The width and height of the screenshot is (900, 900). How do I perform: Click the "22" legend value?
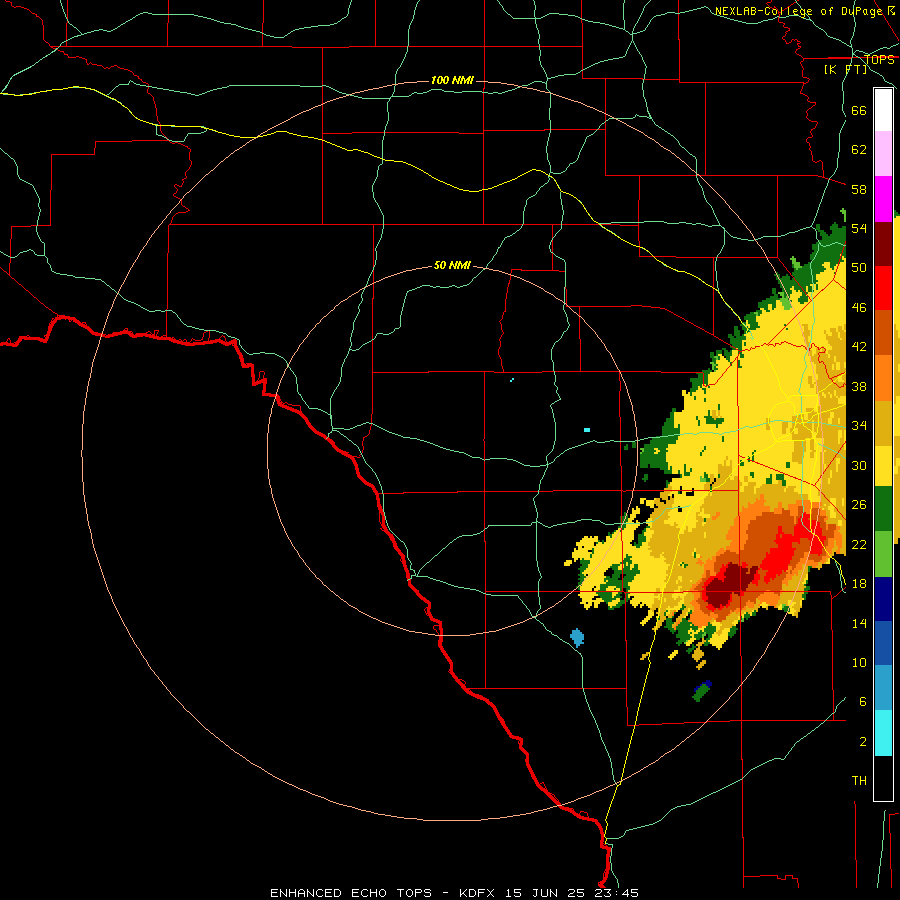(859, 544)
